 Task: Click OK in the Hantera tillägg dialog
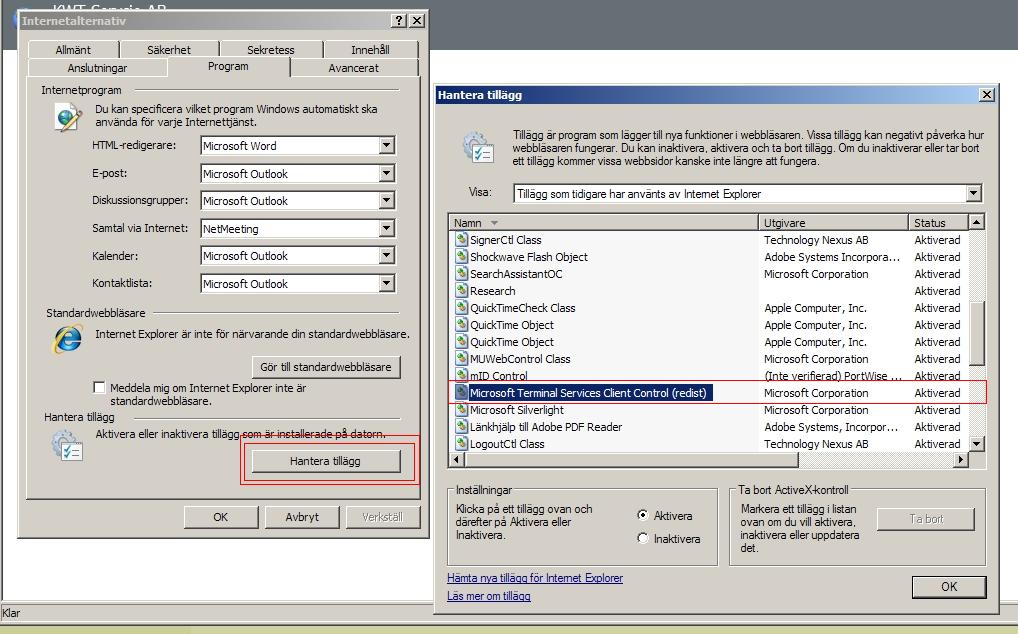949,587
